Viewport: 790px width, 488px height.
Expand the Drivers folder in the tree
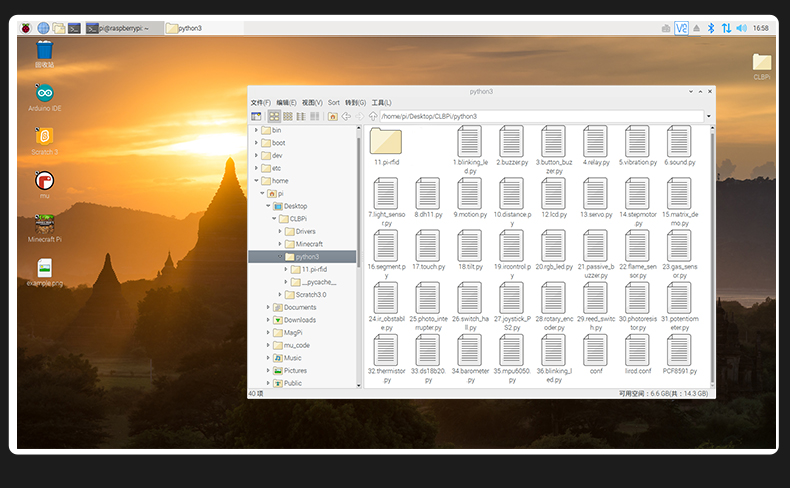(279, 231)
